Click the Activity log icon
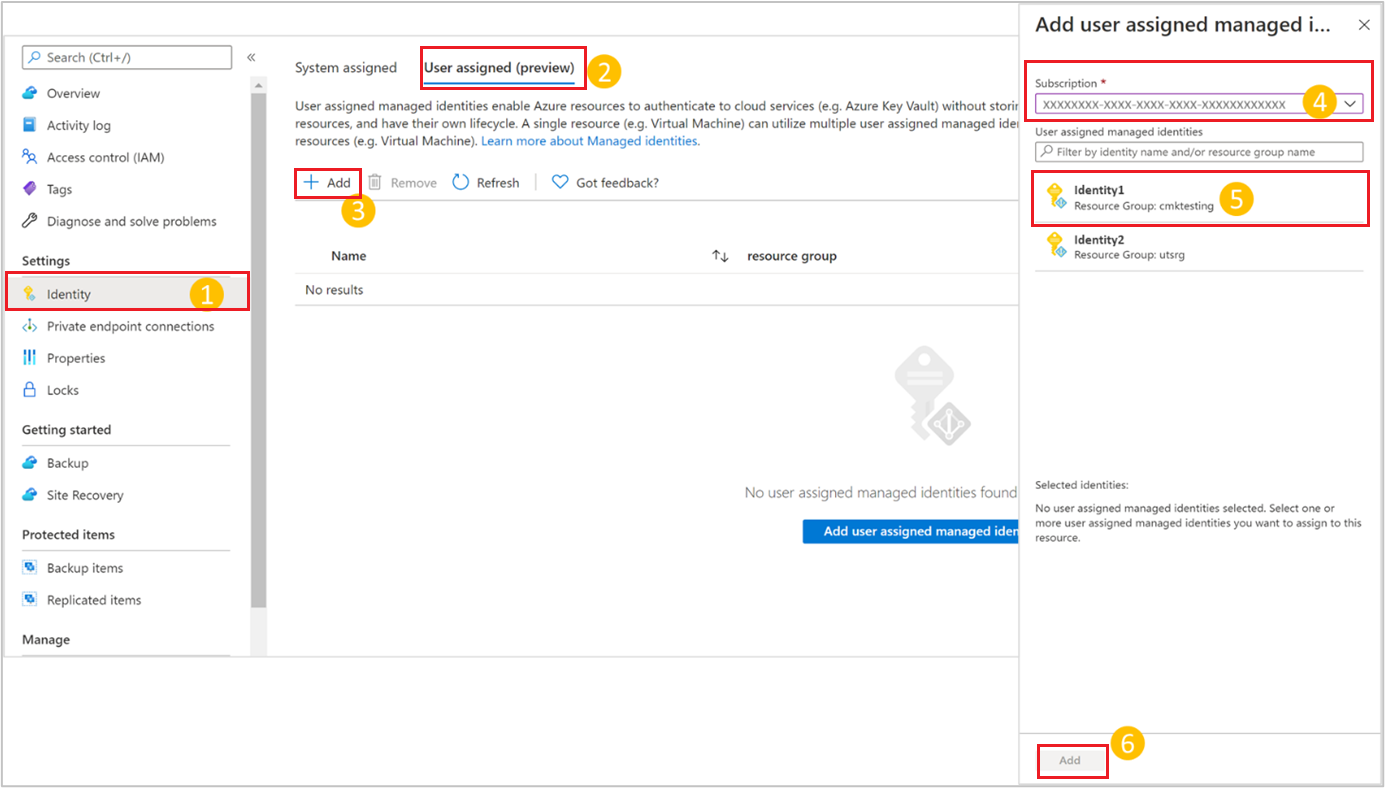Image resolution: width=1385 pixels, height=788 pixels. coord(29,125)
